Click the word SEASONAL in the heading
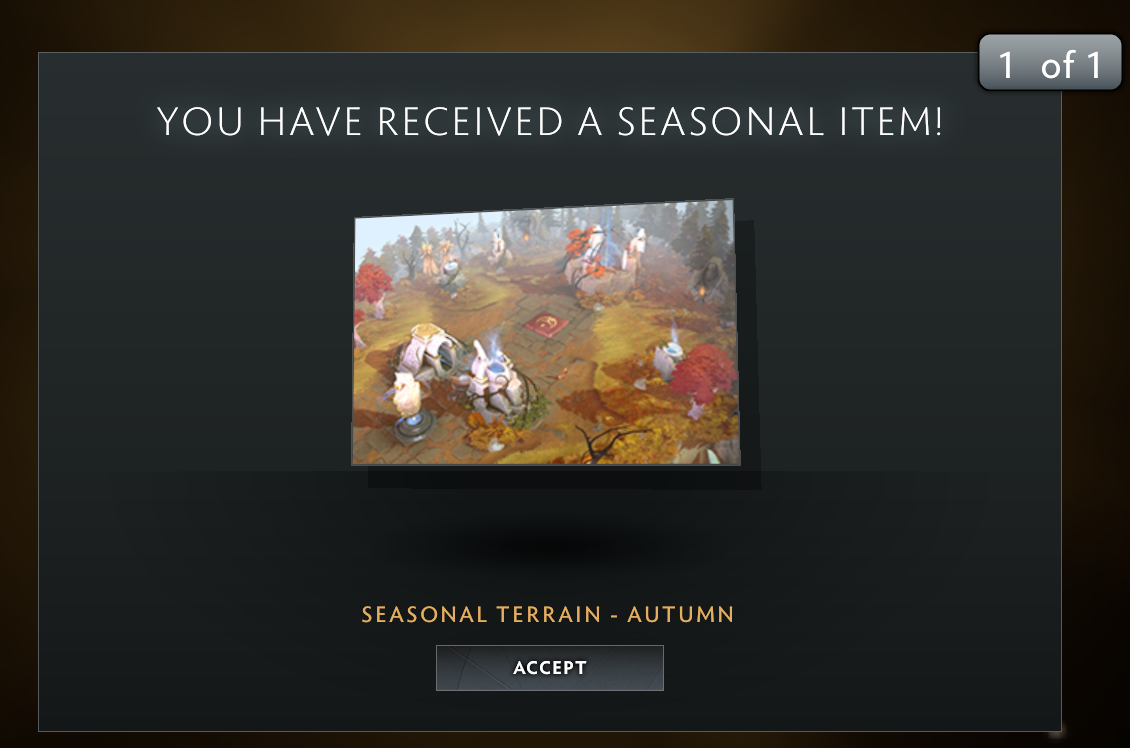The height and width of the screenshot is (748, 1130). pyautogui.click(x=720, y=121)
